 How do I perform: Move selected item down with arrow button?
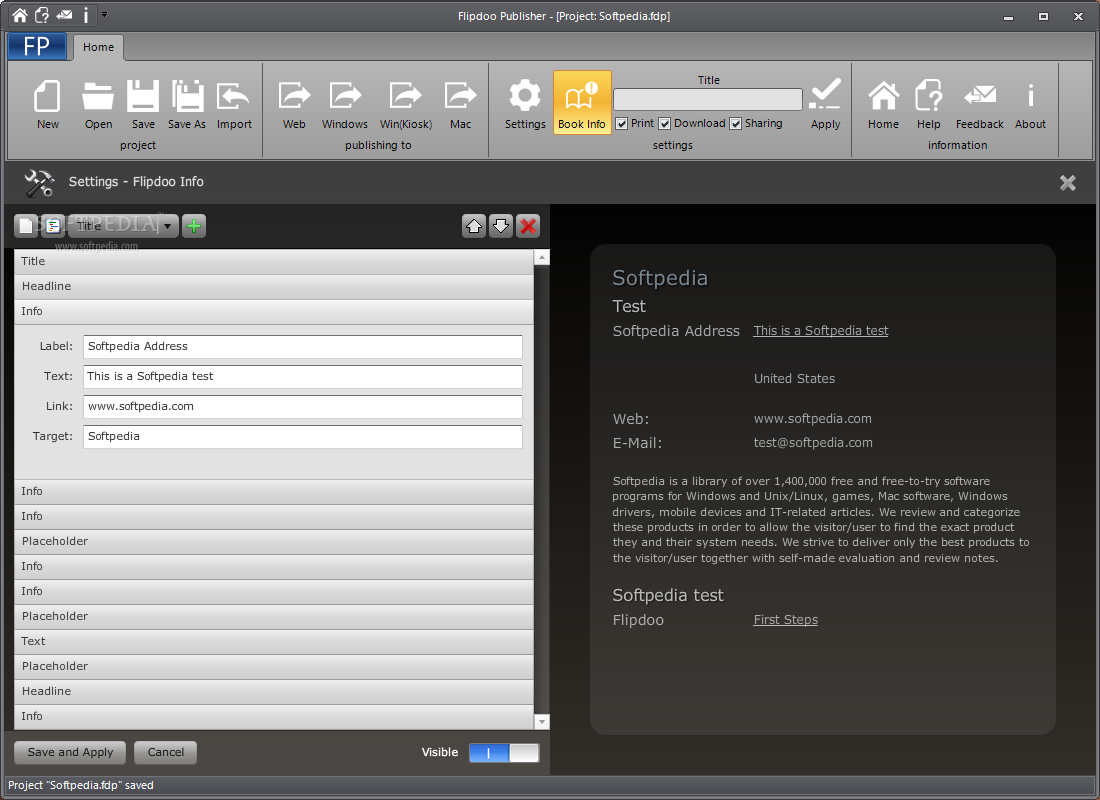pos(501,226)
